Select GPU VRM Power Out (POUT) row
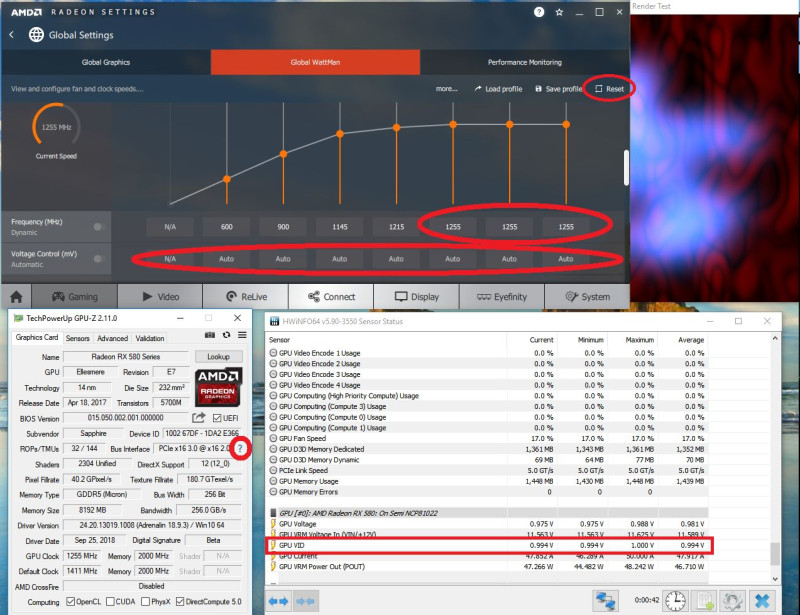Screen dimensions: 800x615 (488, 567)
